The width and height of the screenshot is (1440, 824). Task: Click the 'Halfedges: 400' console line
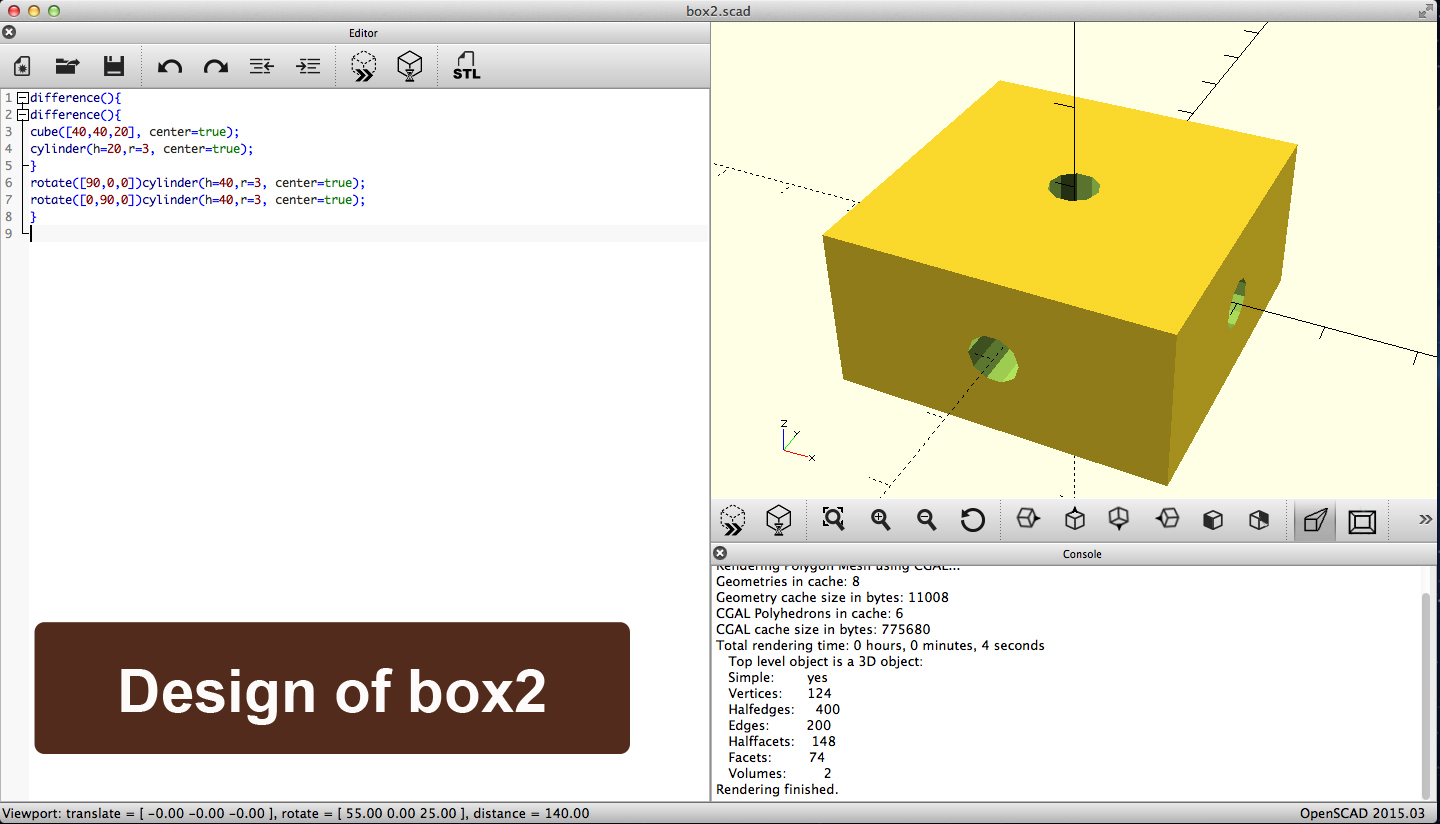pyautogui.click(x=784, y=709)
